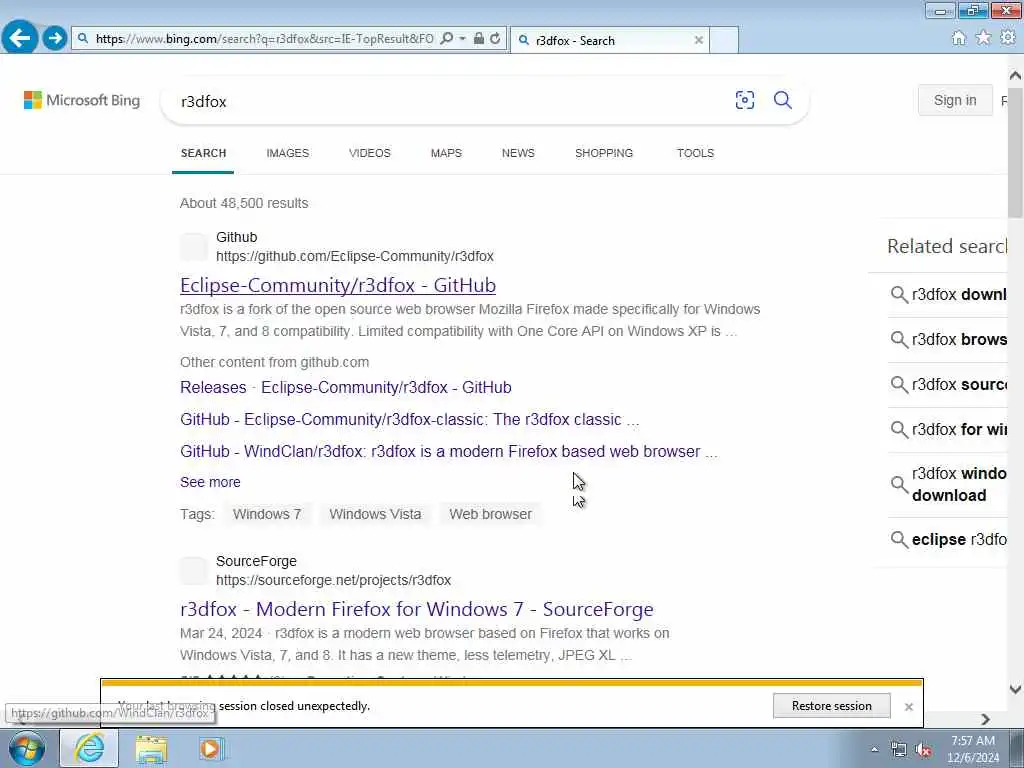Viewport: 1024px width, 768px height.
Task: Go forward with the Forward arrow button
Action: pyautogui.click(x=56, y=38)
